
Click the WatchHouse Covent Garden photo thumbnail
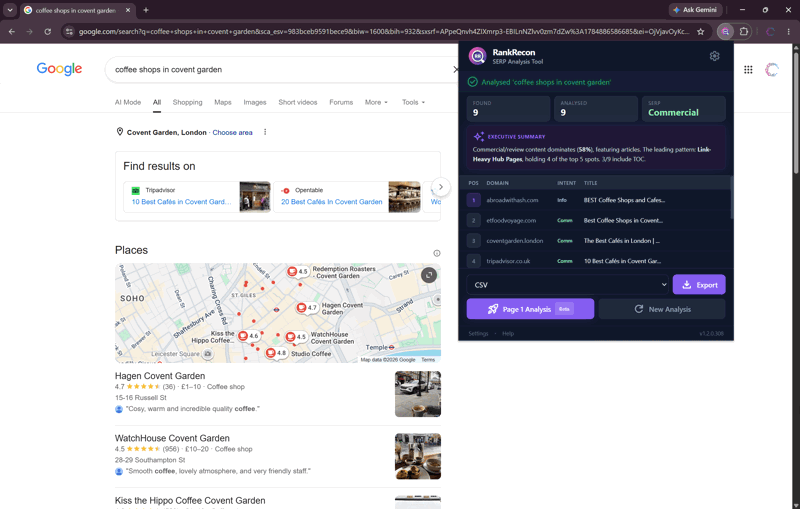tap(418, 456)
